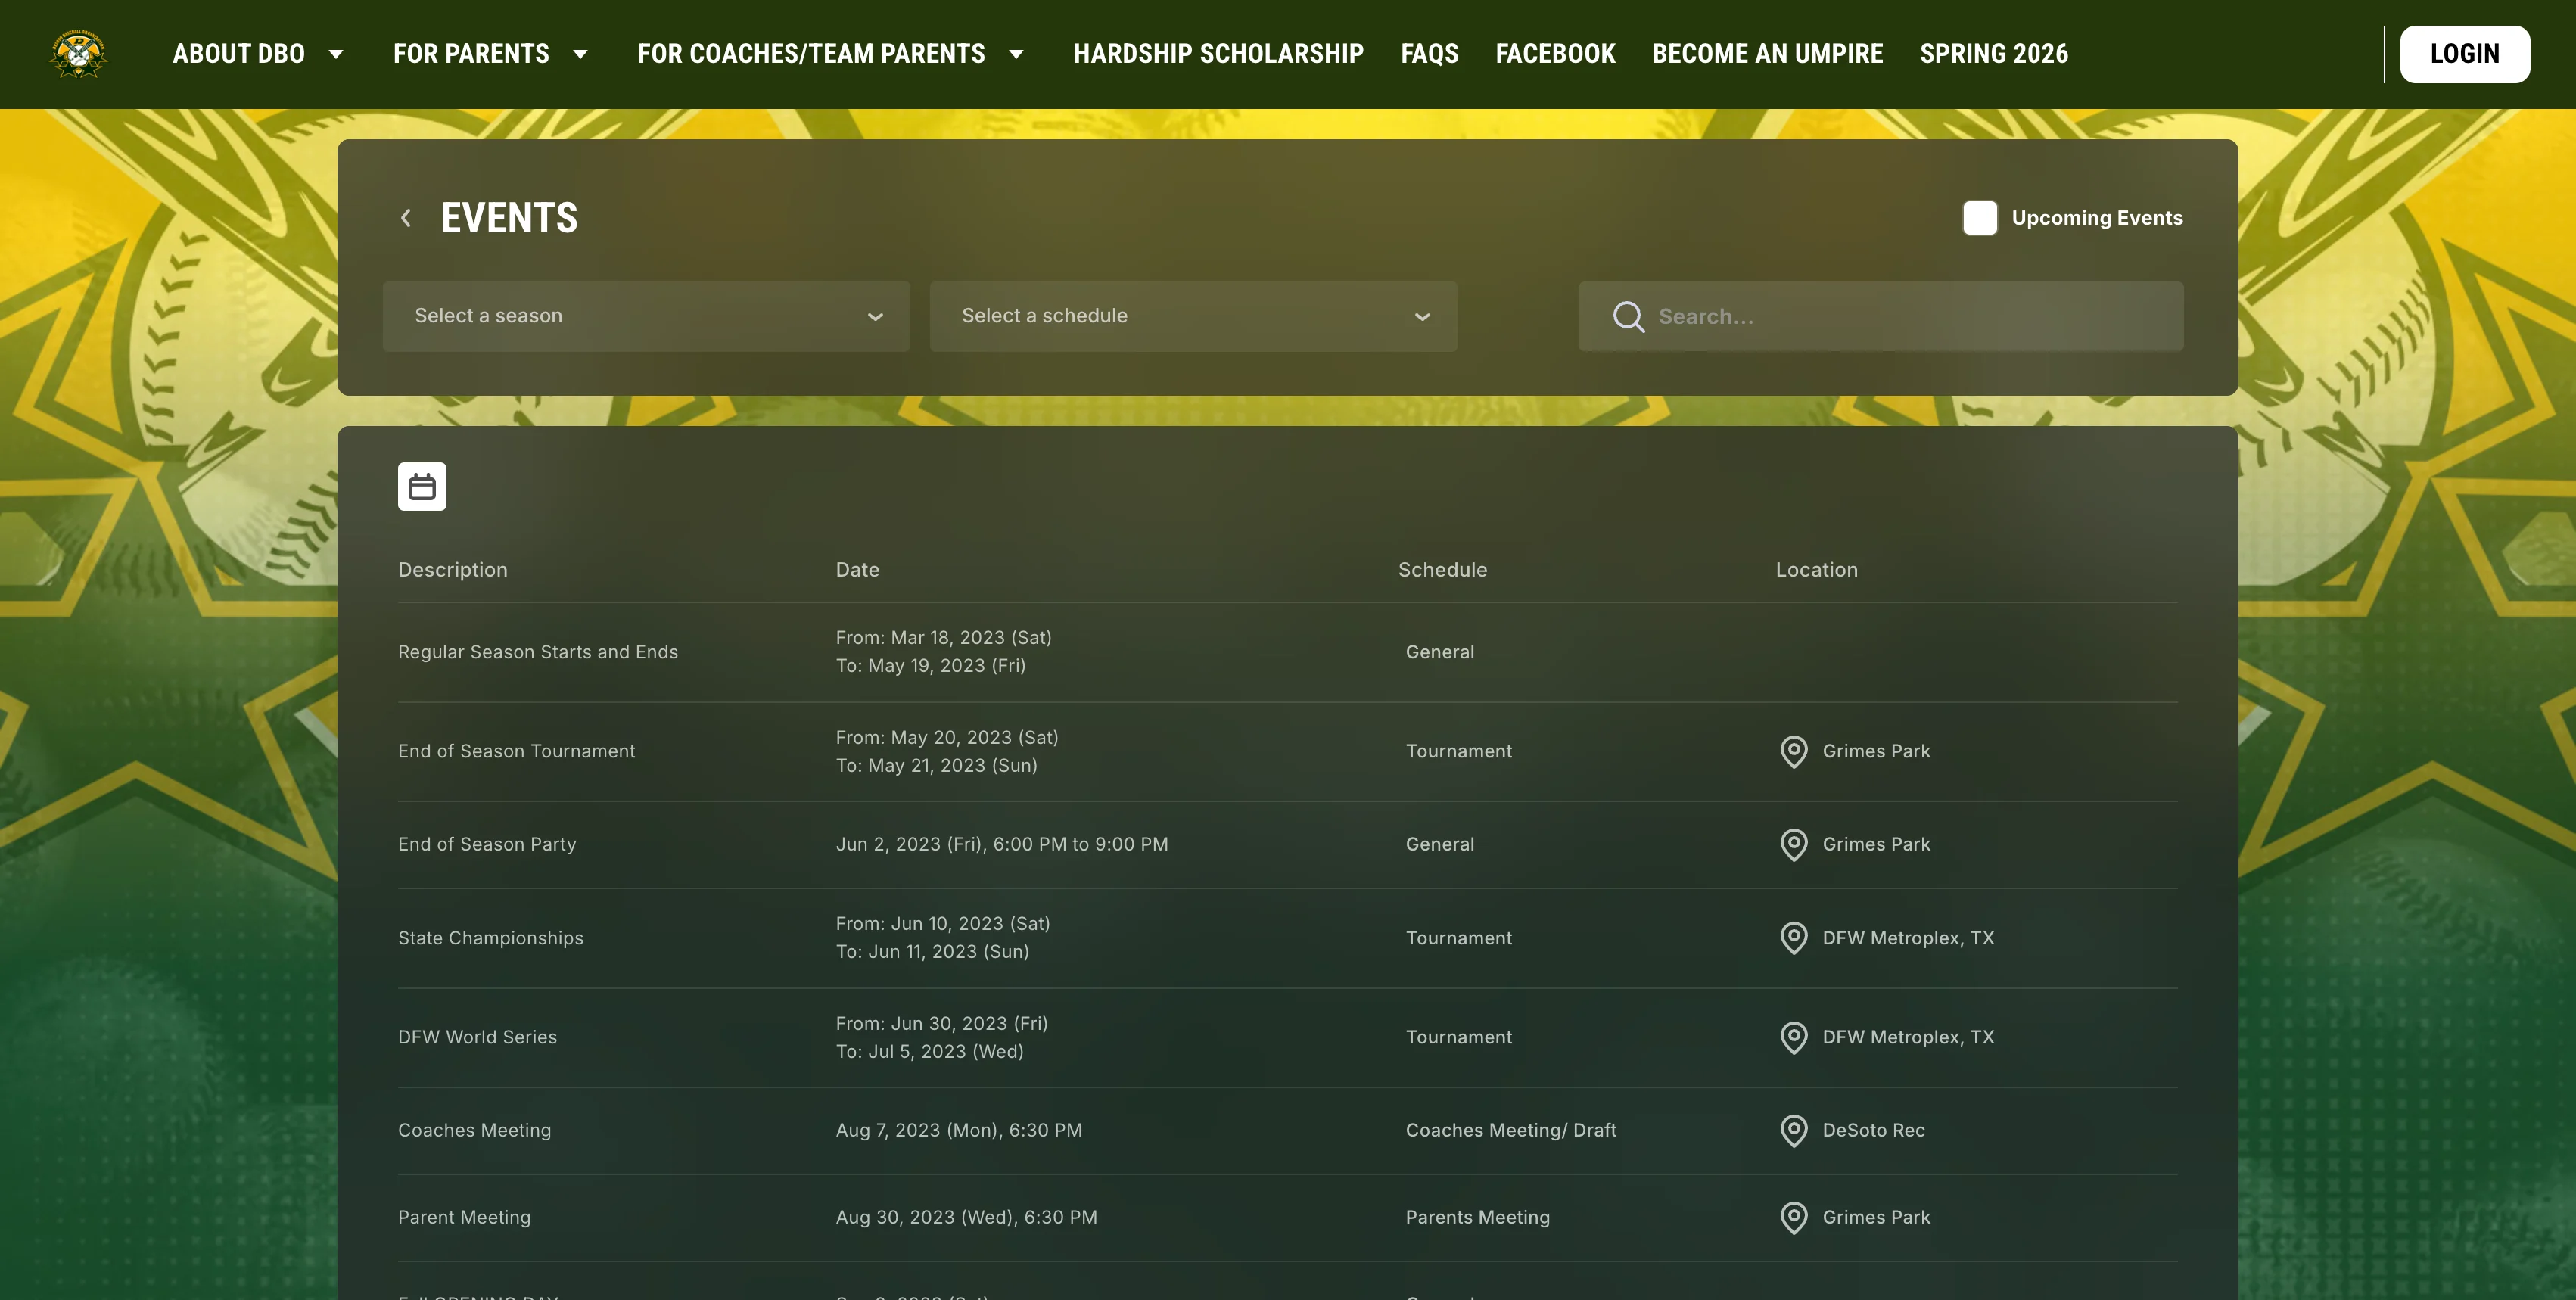Viewport: 2576px width, 1300px height.
Task: Click Grimes Park location for Parent Meeting
Action: point(1876,1217)
